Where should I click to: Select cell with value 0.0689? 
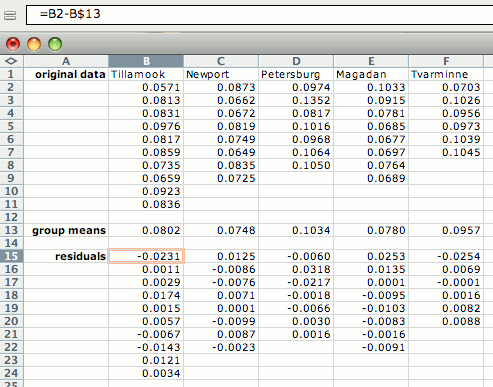(371, 178)
